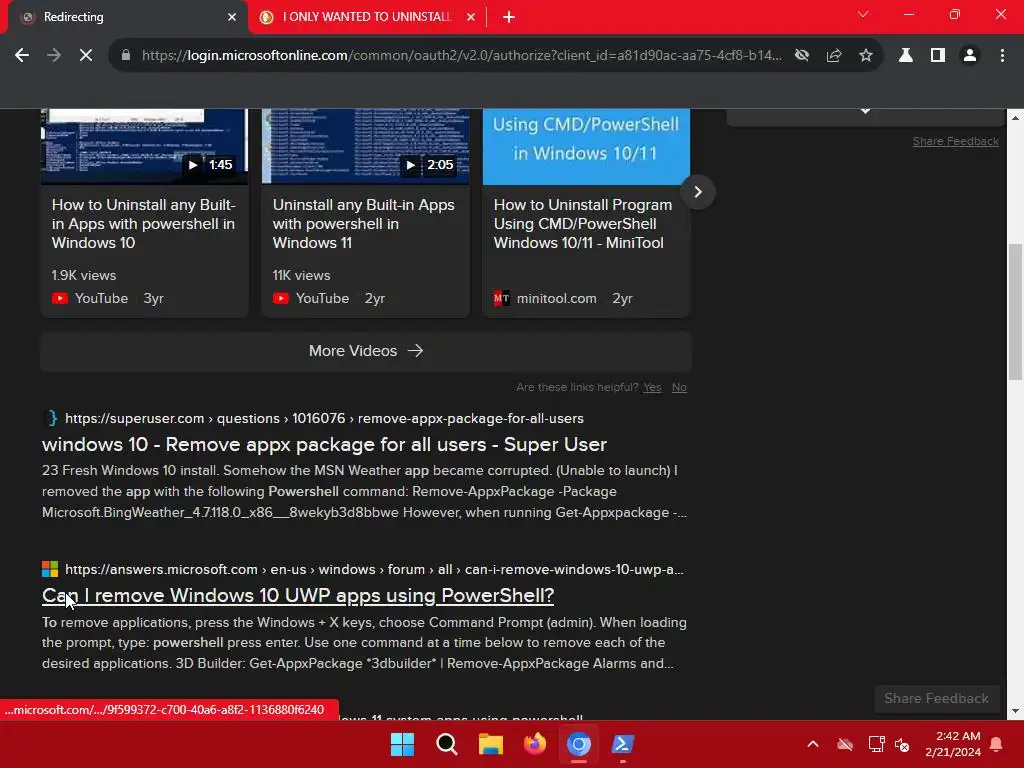Click the bottom Share Feedback button
Image resolution: width=1024 pixels, height=768 pixels.
click(x=936, y=698)
